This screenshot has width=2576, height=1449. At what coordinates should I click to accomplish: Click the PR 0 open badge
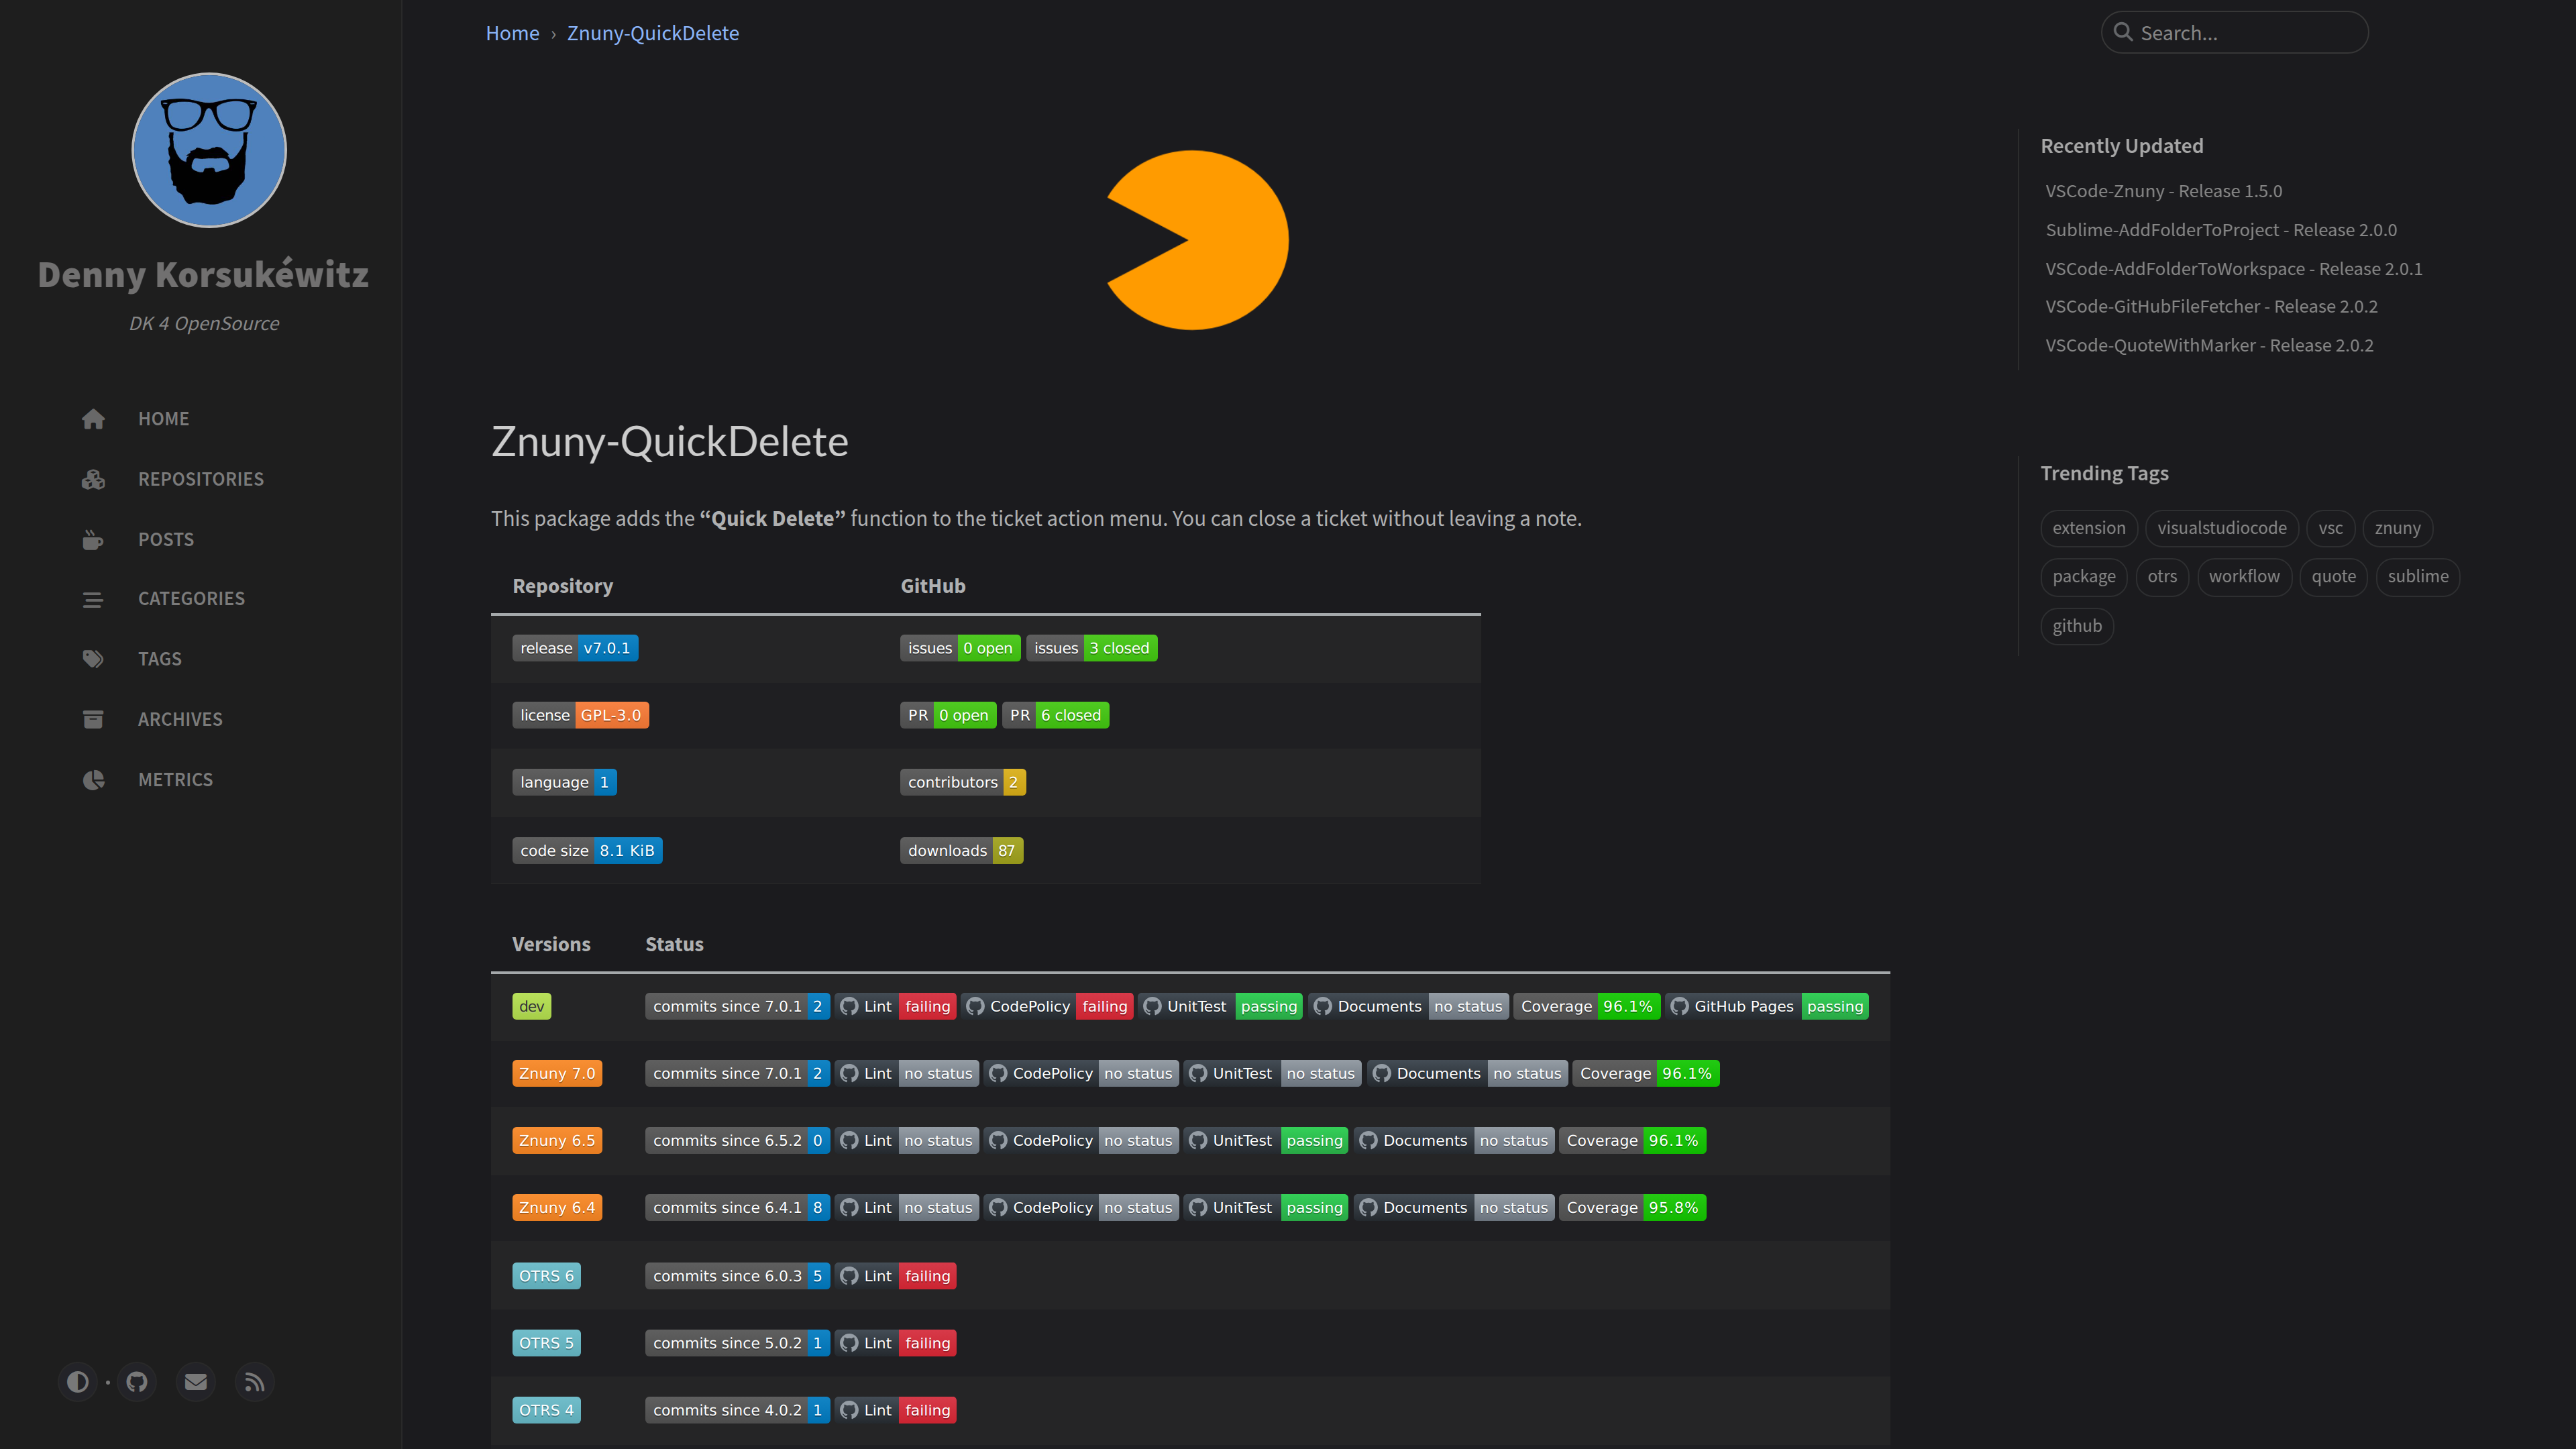click(948, 715)
